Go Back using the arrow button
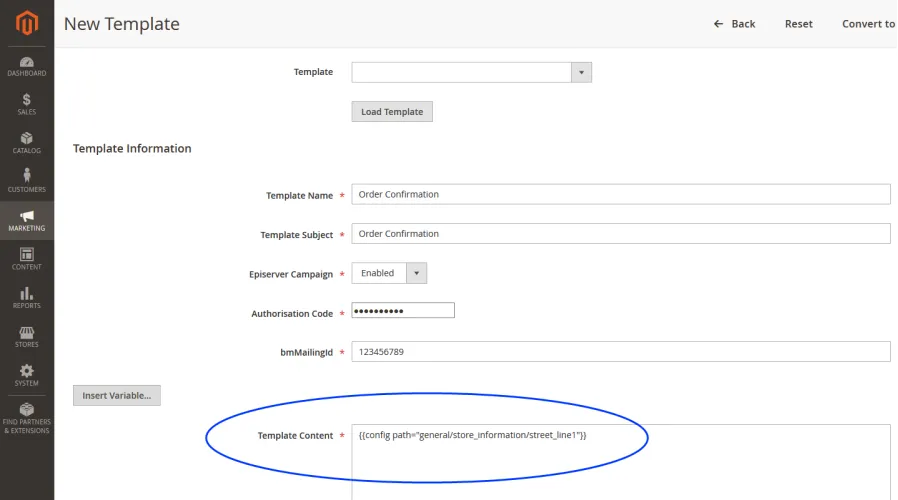898x500 pixels. click(734, 24)
